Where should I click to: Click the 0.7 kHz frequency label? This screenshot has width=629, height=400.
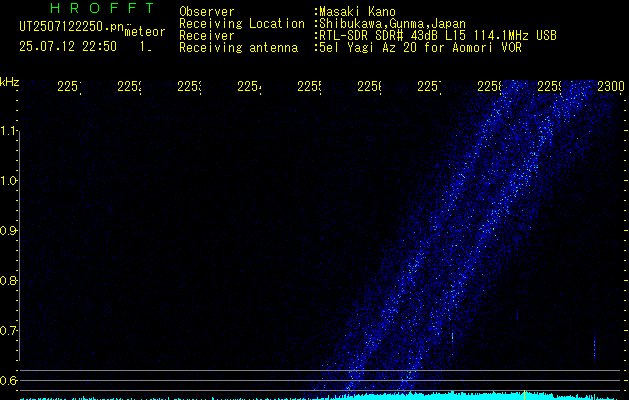[x=9, y=331]
